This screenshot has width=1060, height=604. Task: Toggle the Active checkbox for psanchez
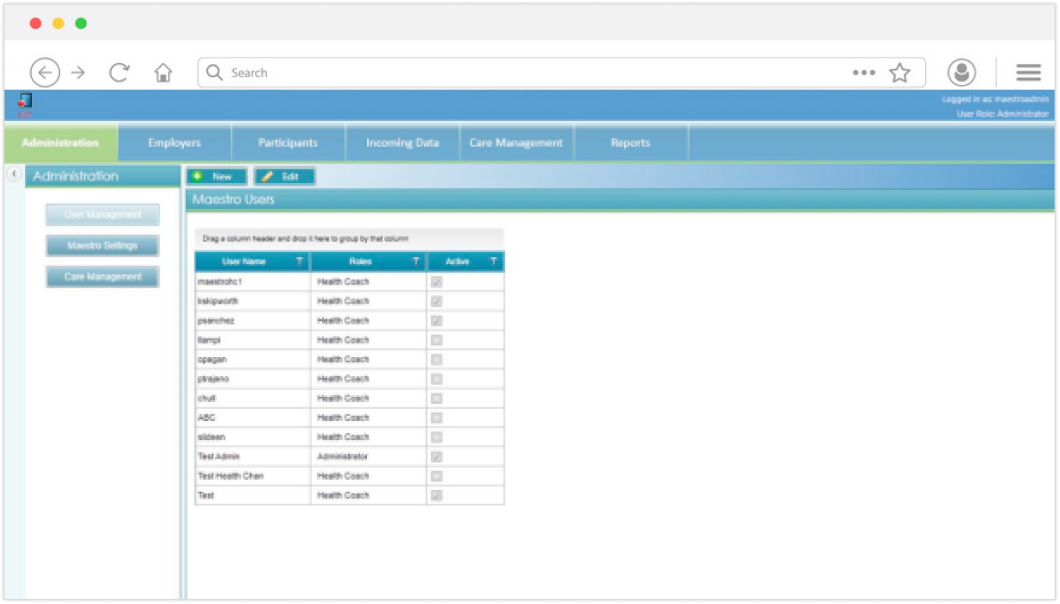click(x=437, y=321)
